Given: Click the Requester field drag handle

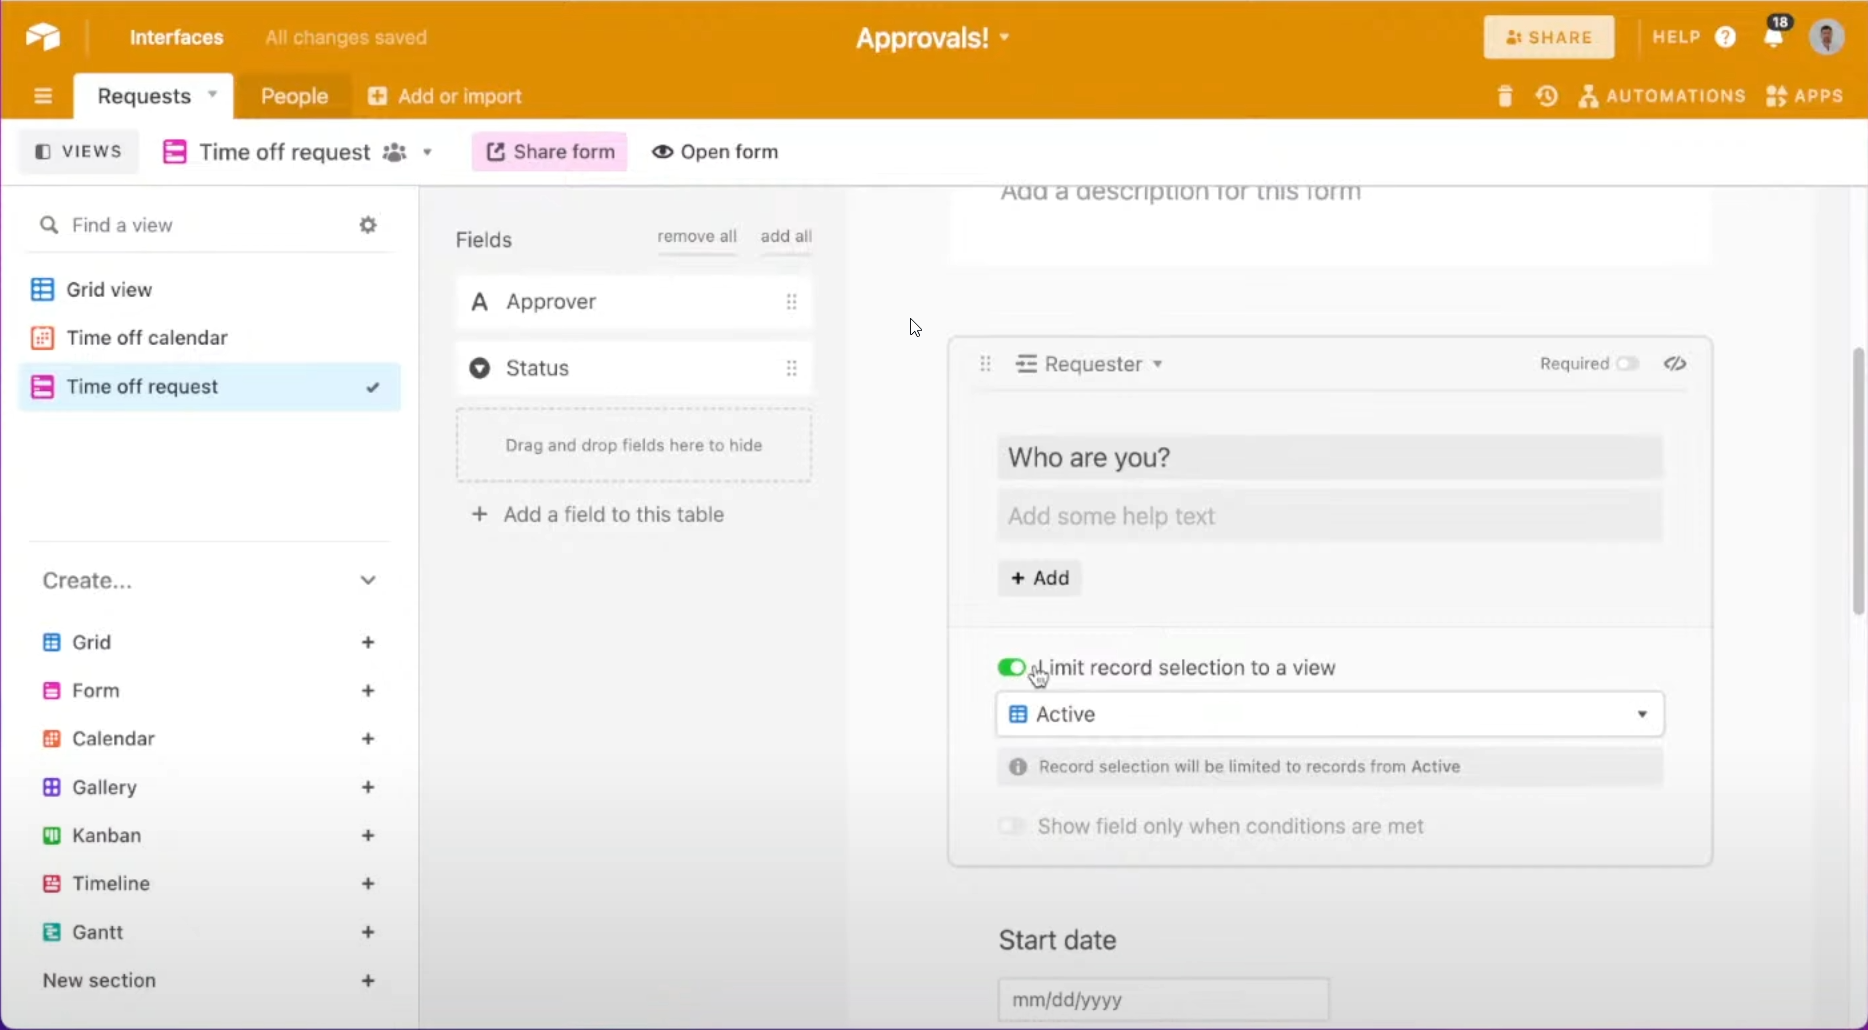Looking at the screenshot, I should pos(985,364).
